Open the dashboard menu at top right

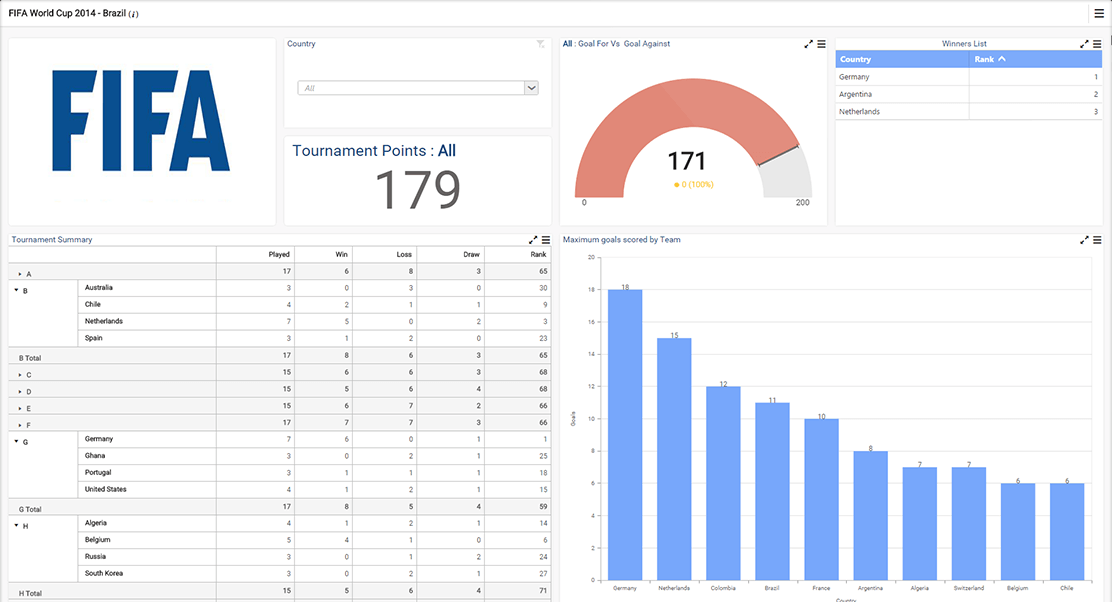[1100, 13]
